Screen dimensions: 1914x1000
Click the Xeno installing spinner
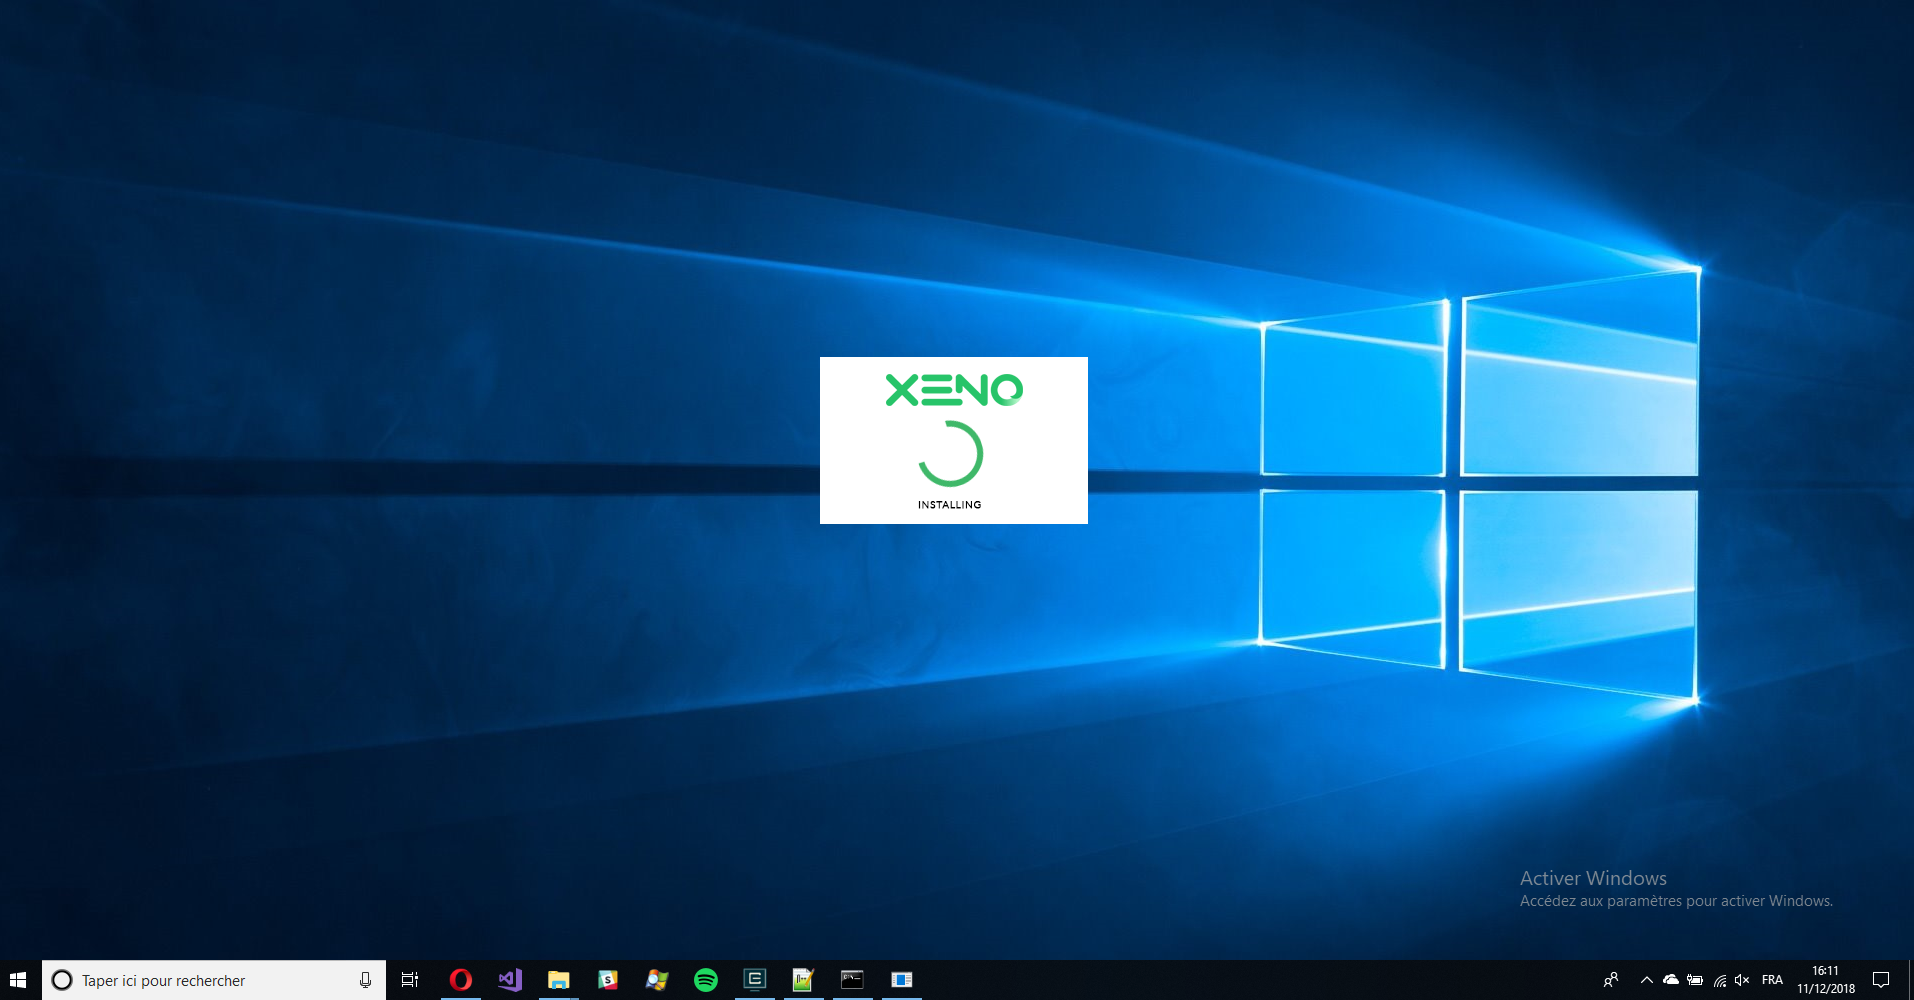(x=951, y=454)
